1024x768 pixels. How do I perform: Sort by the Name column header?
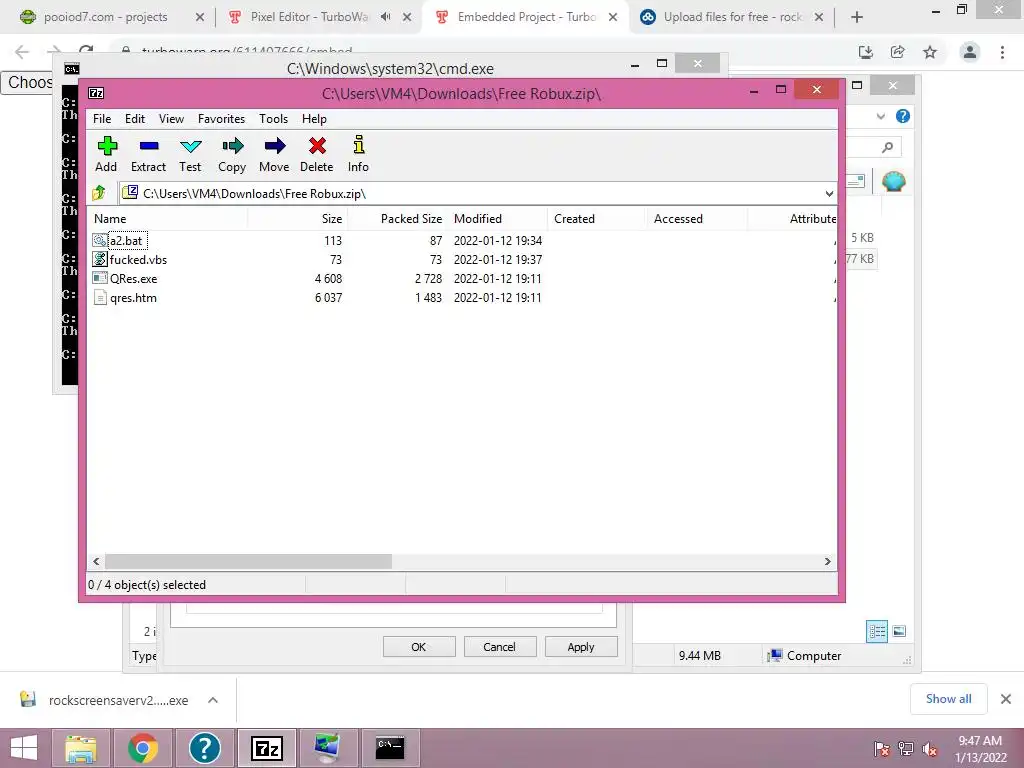(x=168, y=219)
